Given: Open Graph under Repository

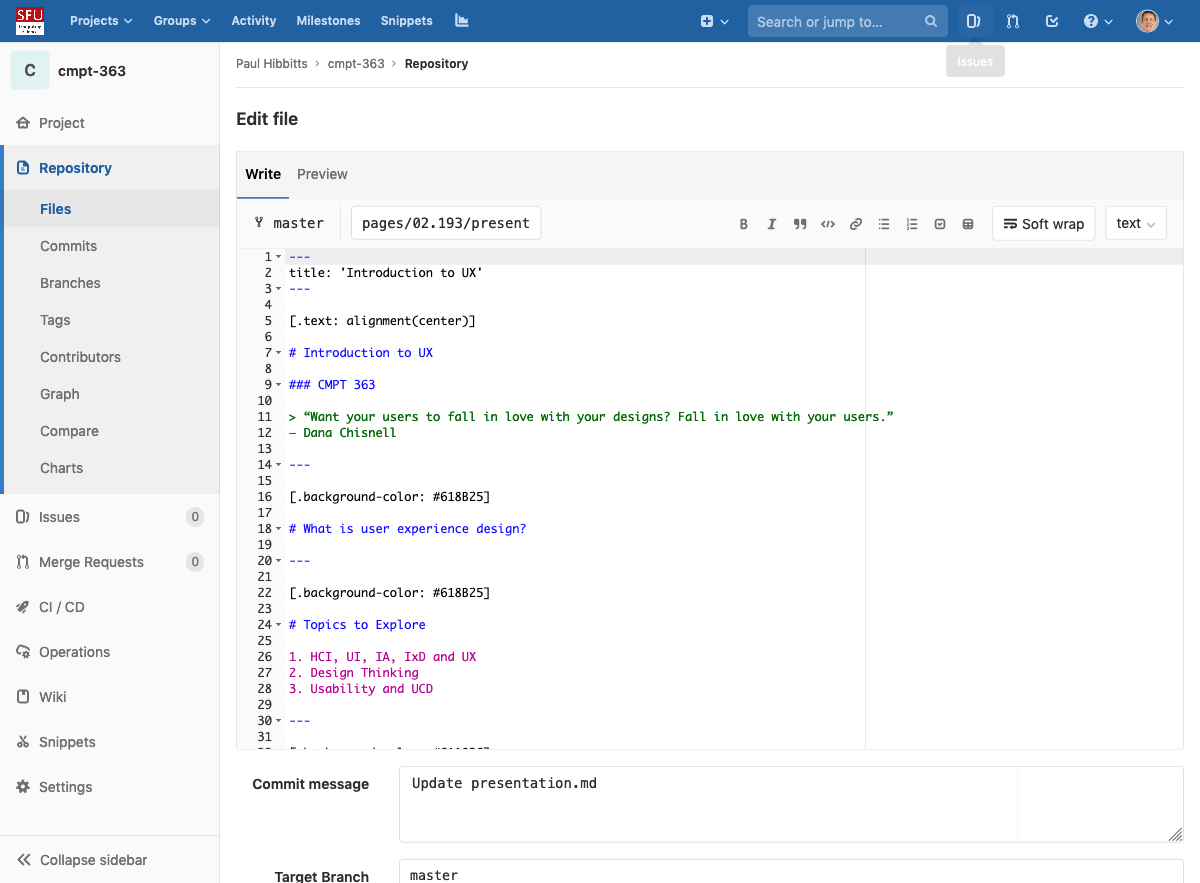Looking at the screenshot, I should (x=110, y=394).
